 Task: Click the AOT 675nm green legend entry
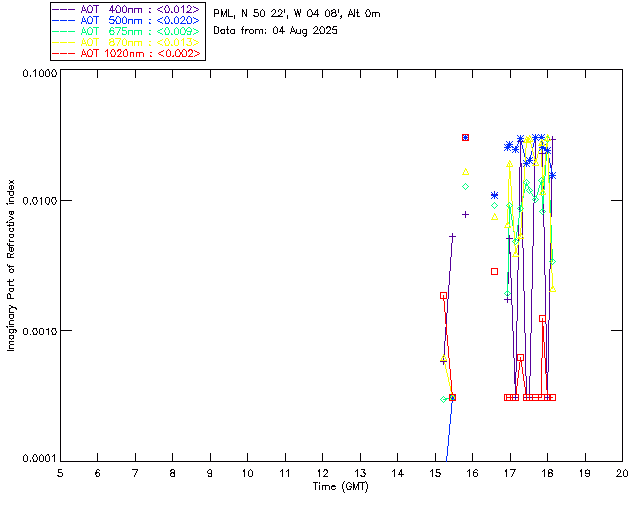coord(126,31)
